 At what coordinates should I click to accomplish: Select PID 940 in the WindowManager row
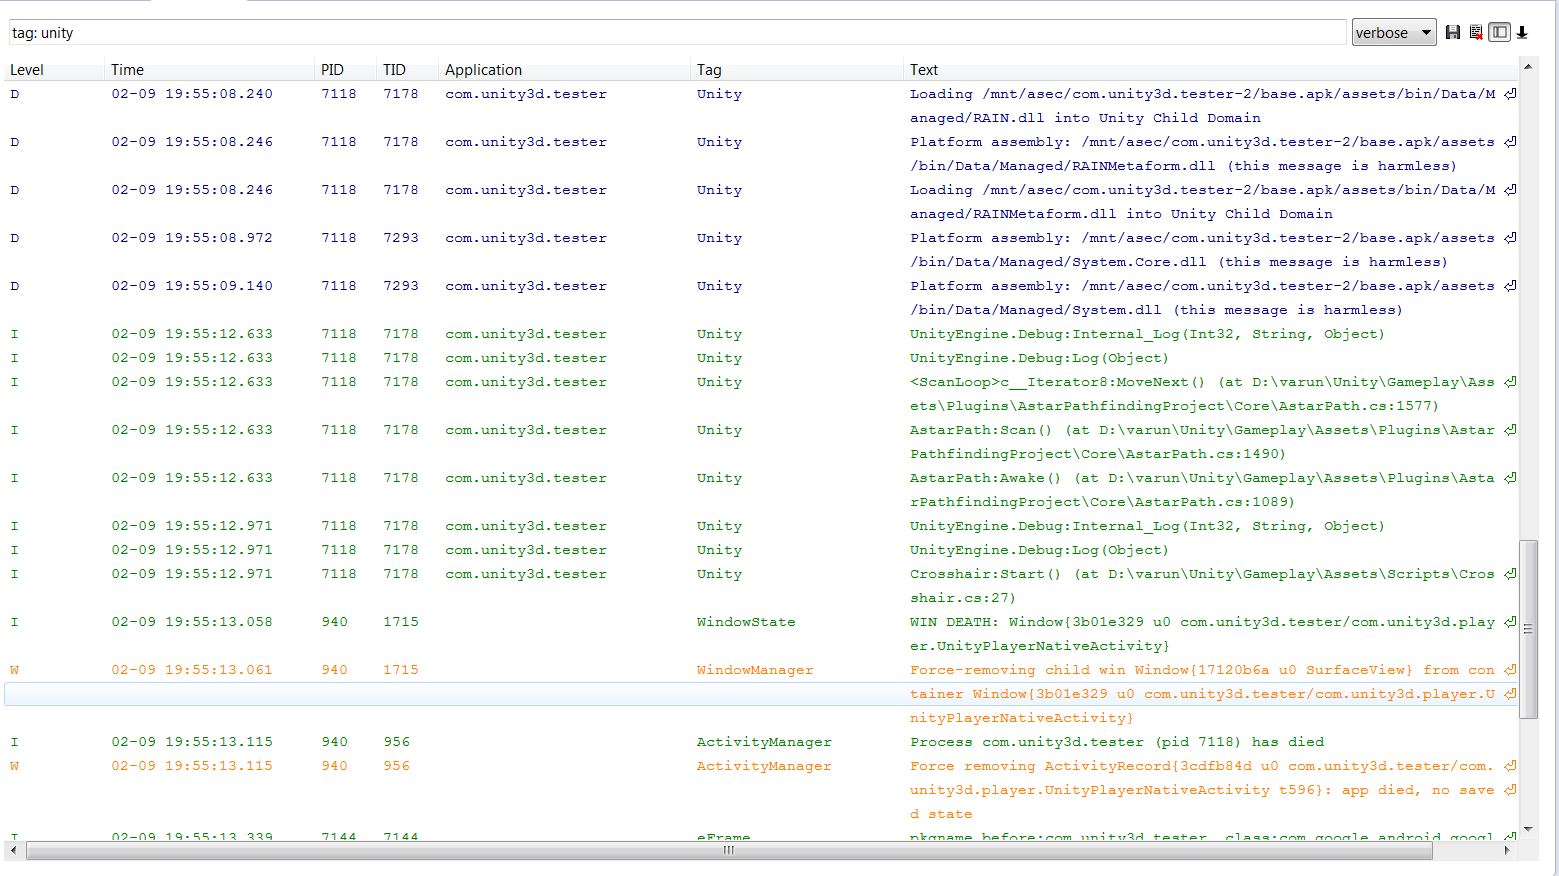tap(335, 670)
